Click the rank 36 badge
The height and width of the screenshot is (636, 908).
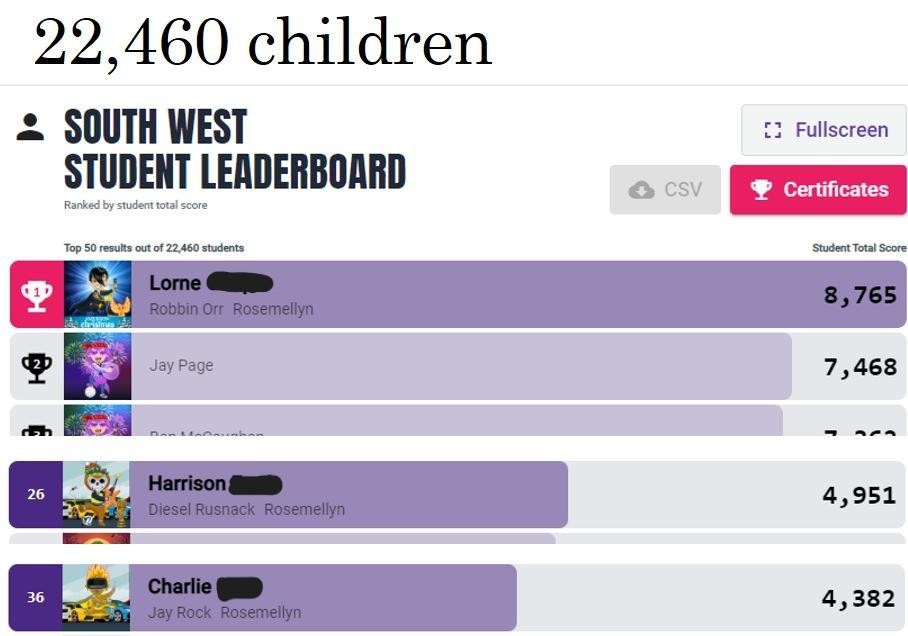[36, 597]
